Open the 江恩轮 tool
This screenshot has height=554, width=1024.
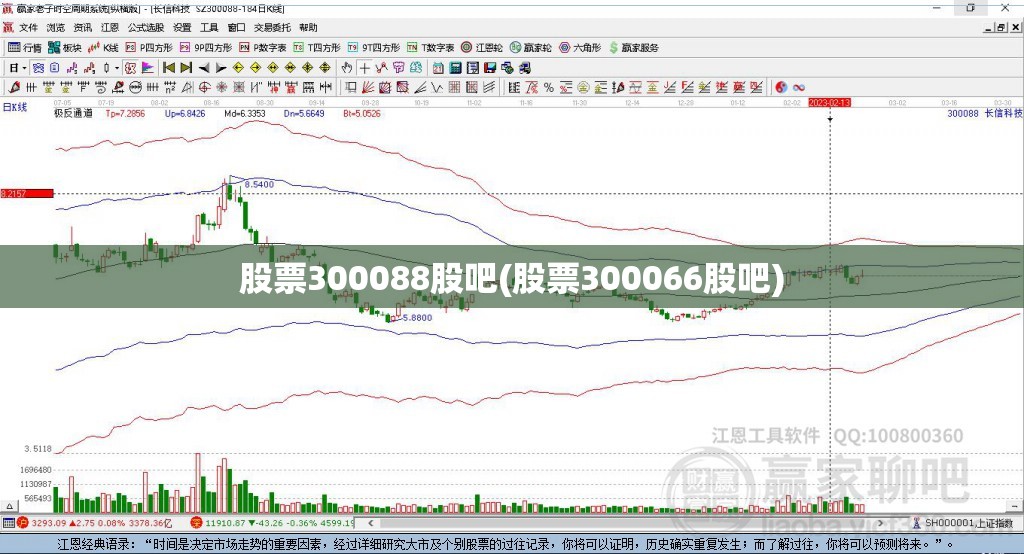point(482,47)
